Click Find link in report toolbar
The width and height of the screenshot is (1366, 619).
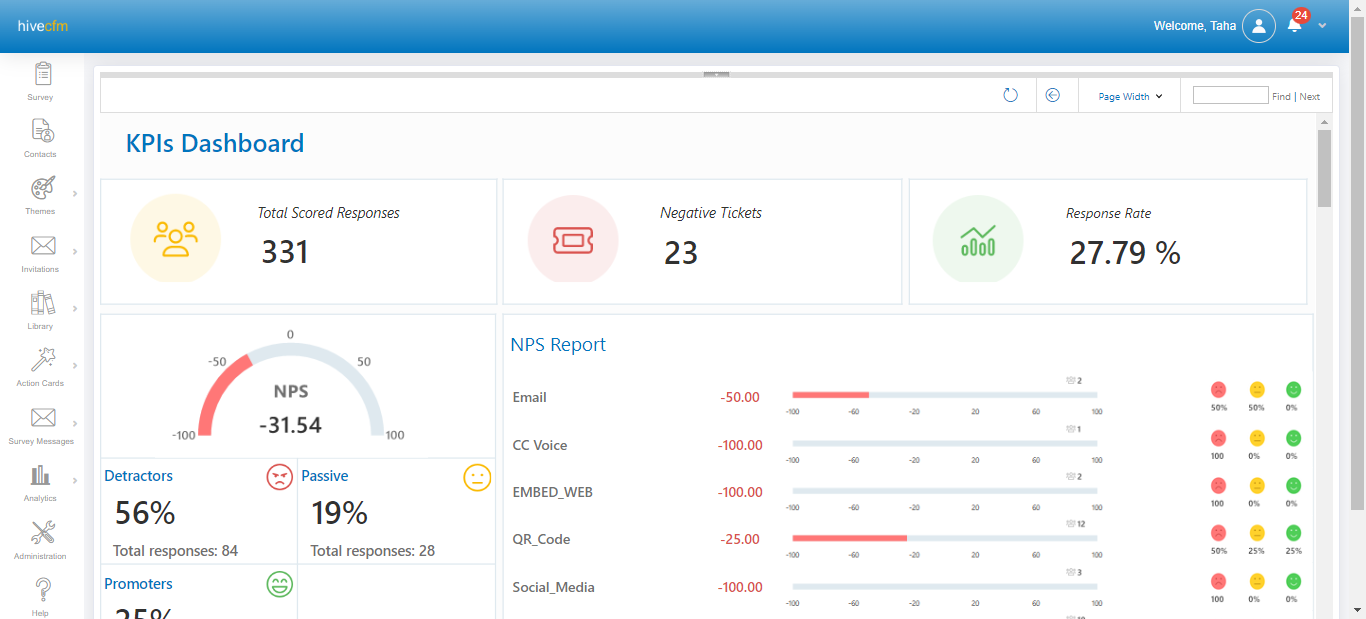[x=1281, y=97]
